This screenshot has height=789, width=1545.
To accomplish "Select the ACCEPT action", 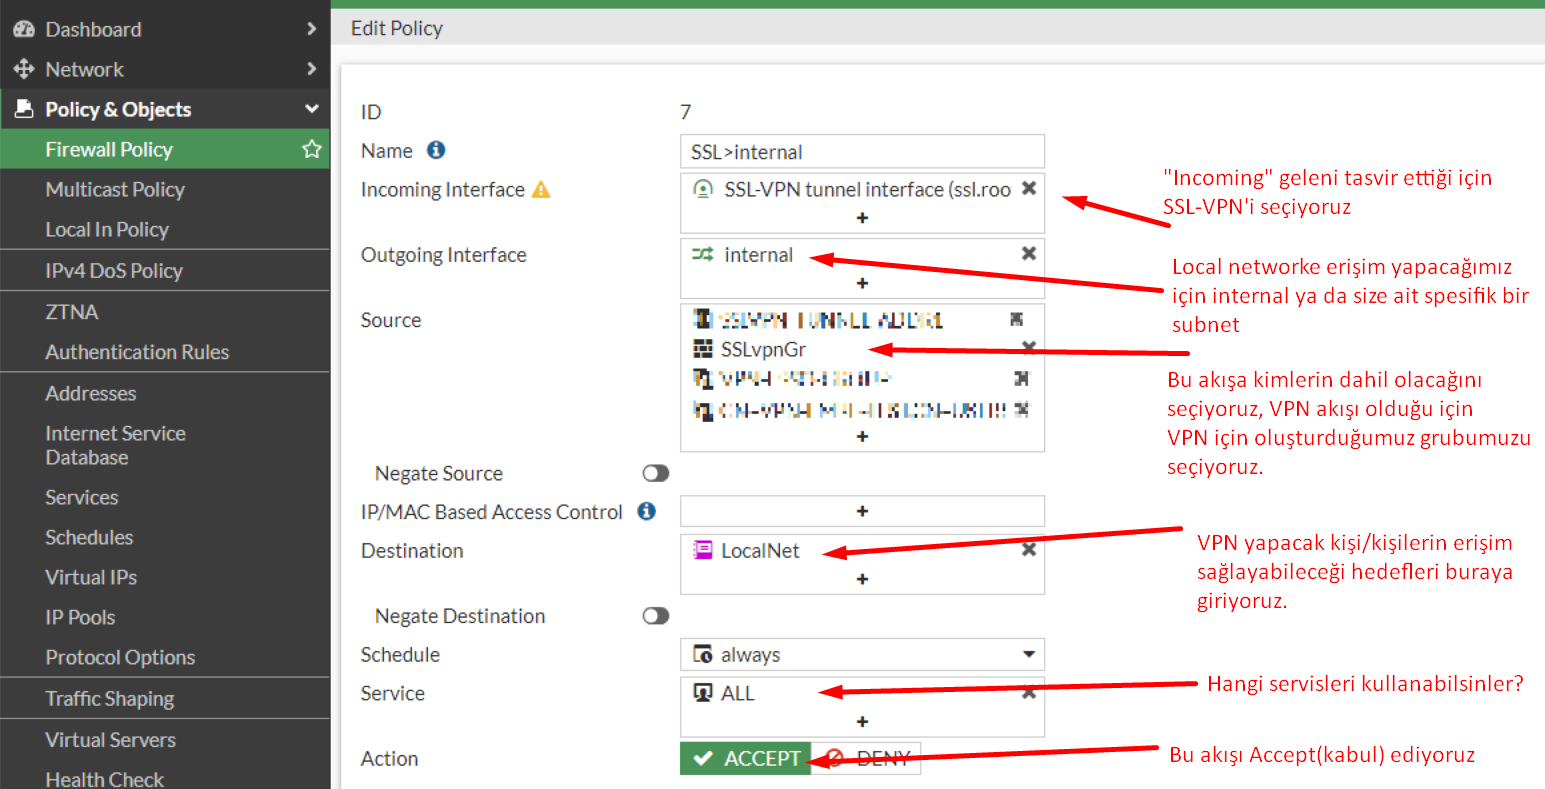I will (746, 758).
